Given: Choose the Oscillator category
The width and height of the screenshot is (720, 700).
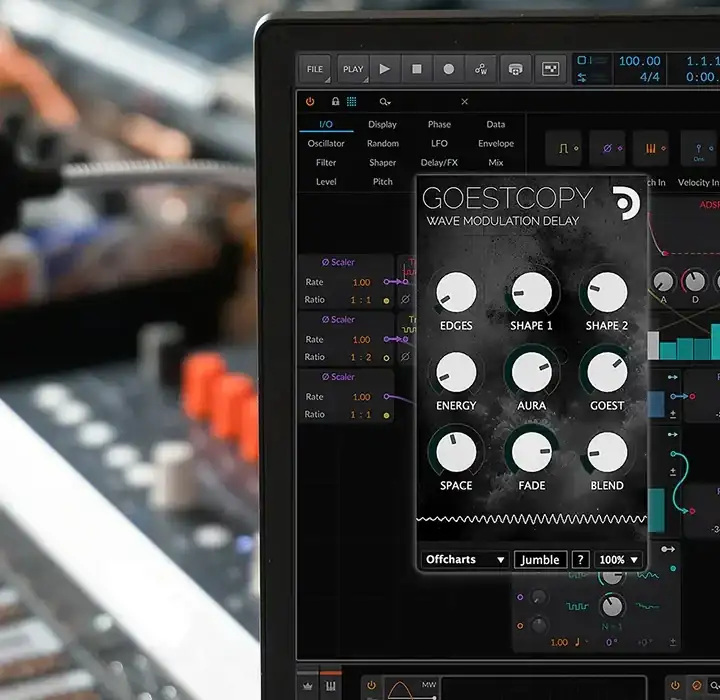Looking at the screenshot, I should [x=326, y=144].
